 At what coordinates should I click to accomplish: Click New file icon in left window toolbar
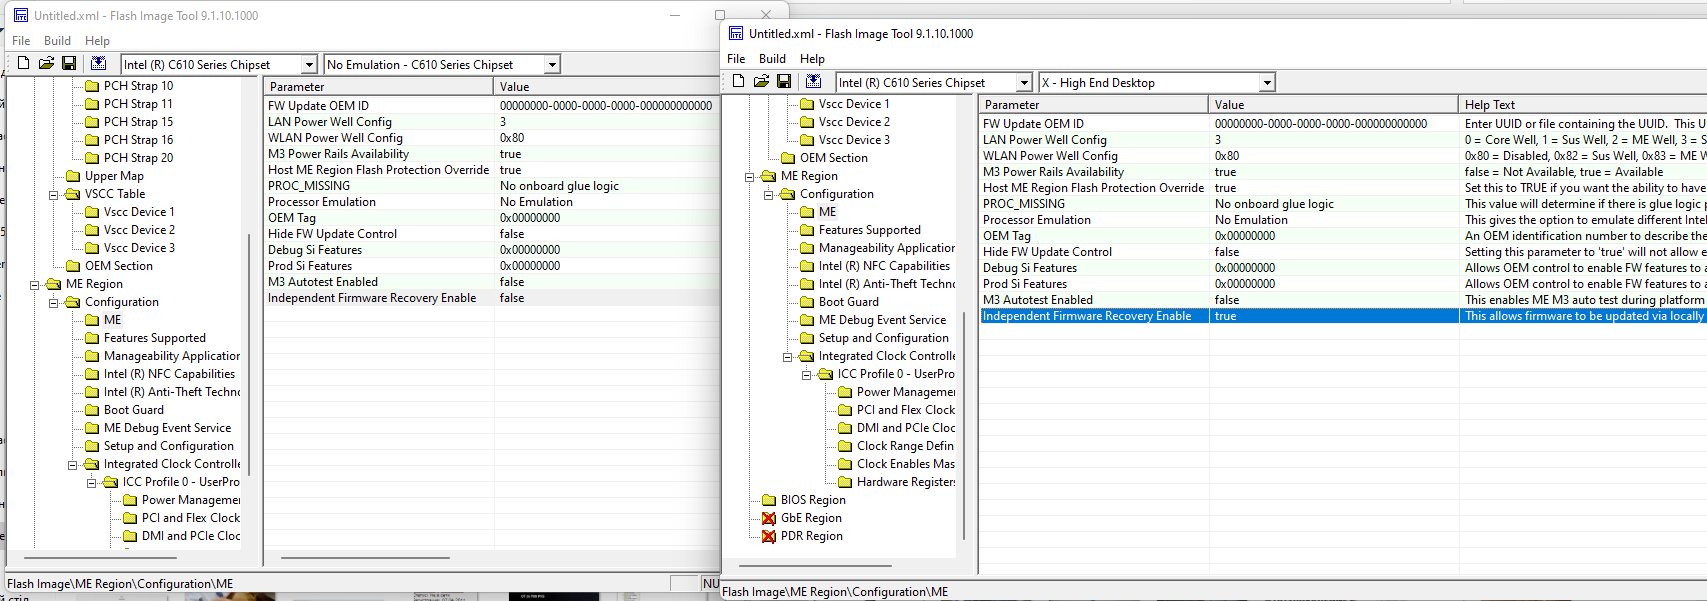pos(24,63)
